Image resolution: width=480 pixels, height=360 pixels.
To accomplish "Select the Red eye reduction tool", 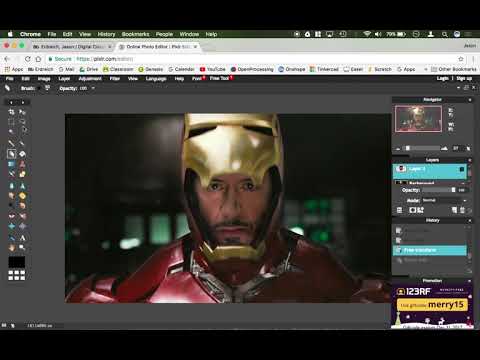I will pos(12,216).
